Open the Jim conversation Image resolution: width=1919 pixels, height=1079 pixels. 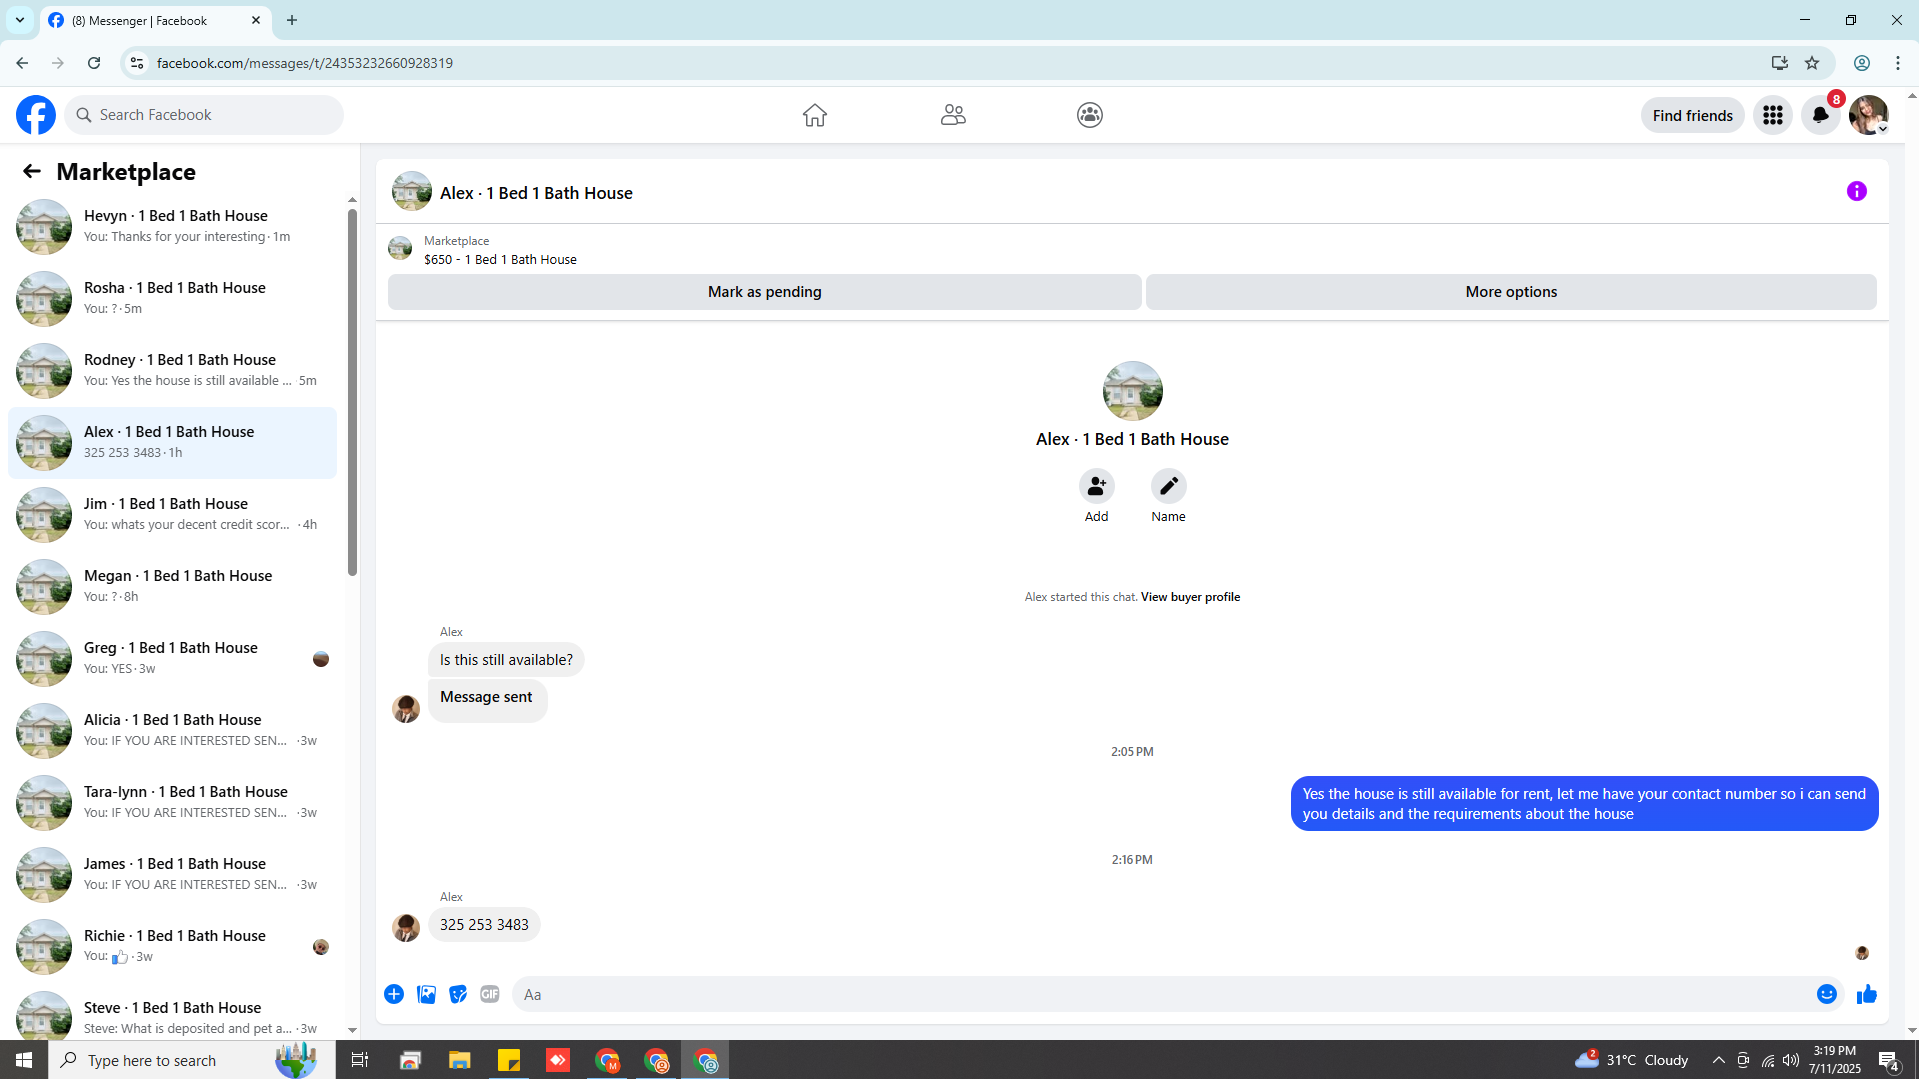(172, 515)
